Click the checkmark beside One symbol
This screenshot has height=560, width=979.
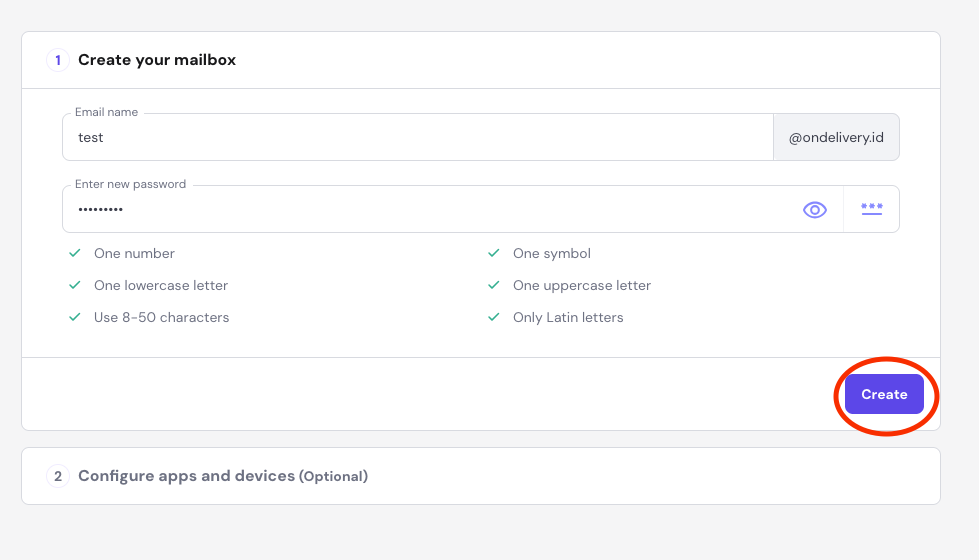point(493,254)
